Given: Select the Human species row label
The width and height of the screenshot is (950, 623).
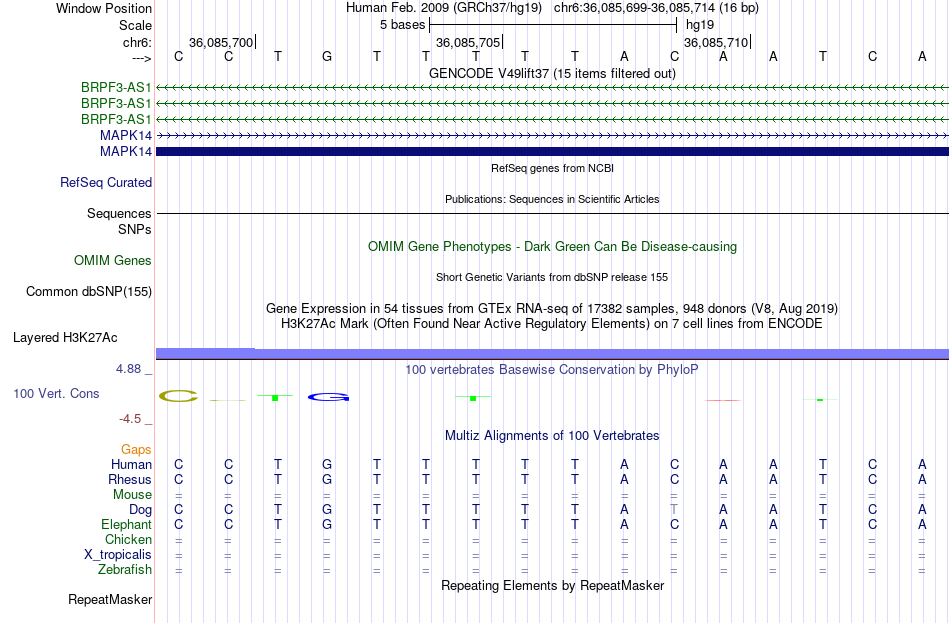Looking at the screenshot, I should pyautogui.click(x=131, y=465).
